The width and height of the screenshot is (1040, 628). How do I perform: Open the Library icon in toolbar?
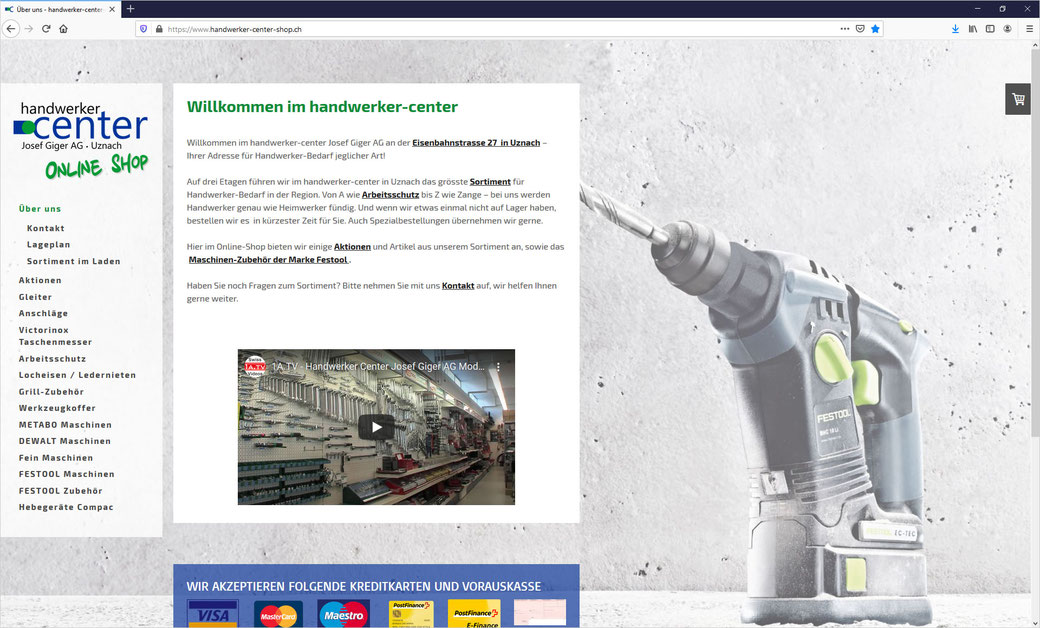(972, 29)
